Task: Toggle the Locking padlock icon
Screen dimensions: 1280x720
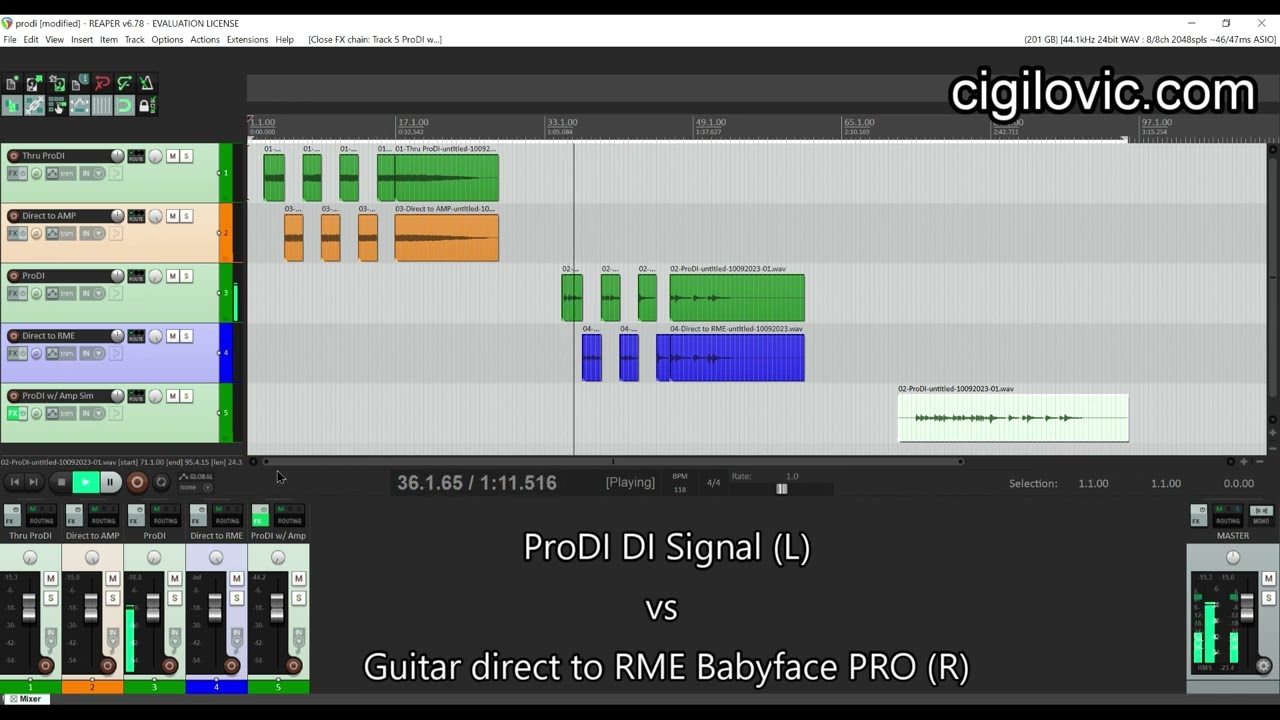Action: [147, 105]
